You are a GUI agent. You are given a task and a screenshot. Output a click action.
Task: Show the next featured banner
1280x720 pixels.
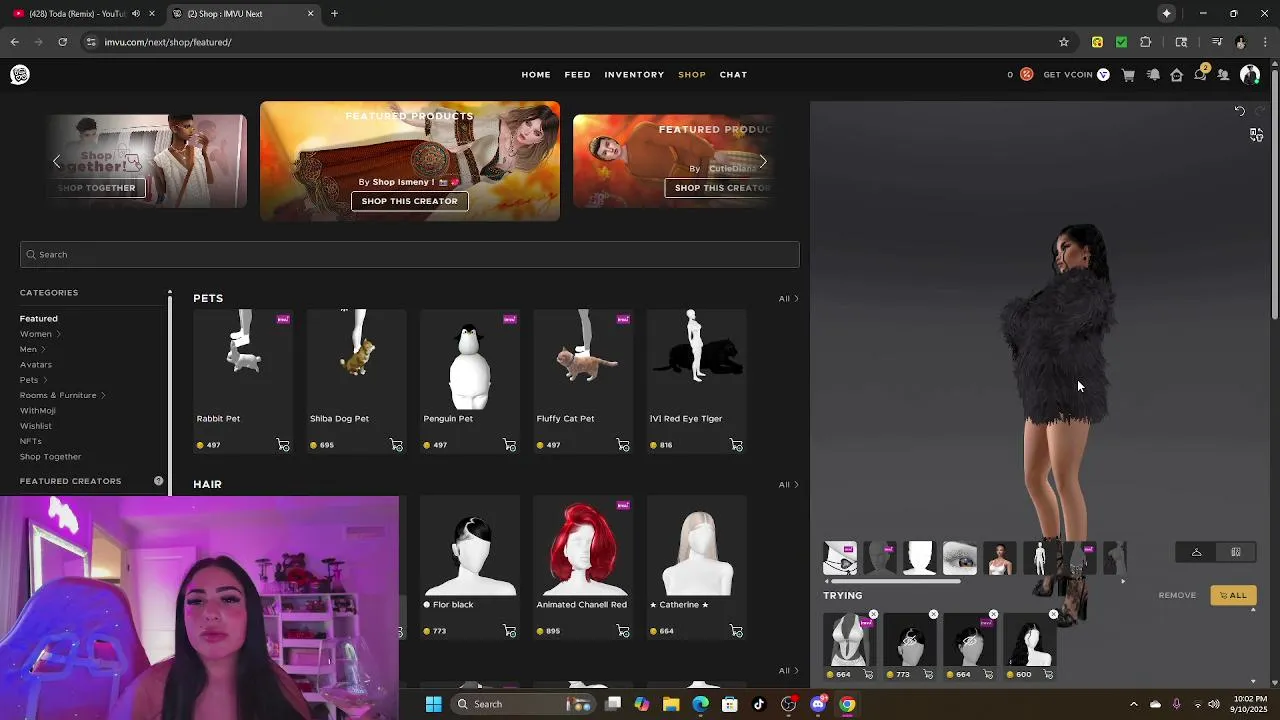coord(763,161)
